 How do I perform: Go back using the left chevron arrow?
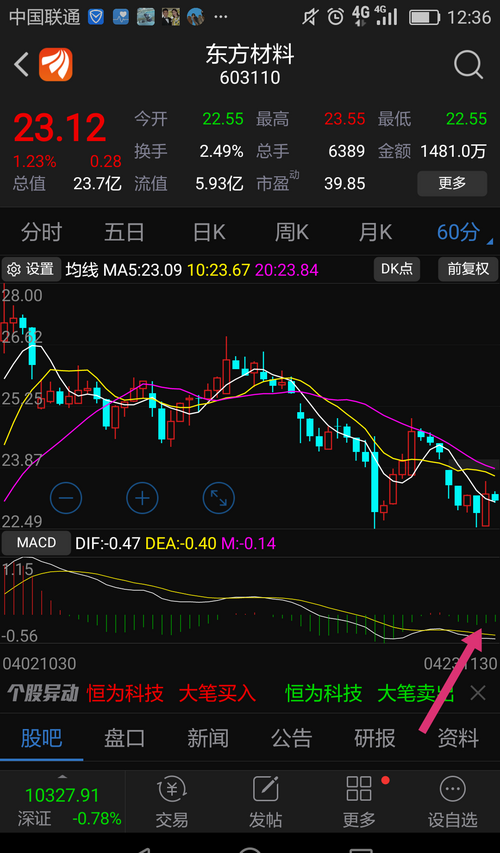click(x=21, y=65)
